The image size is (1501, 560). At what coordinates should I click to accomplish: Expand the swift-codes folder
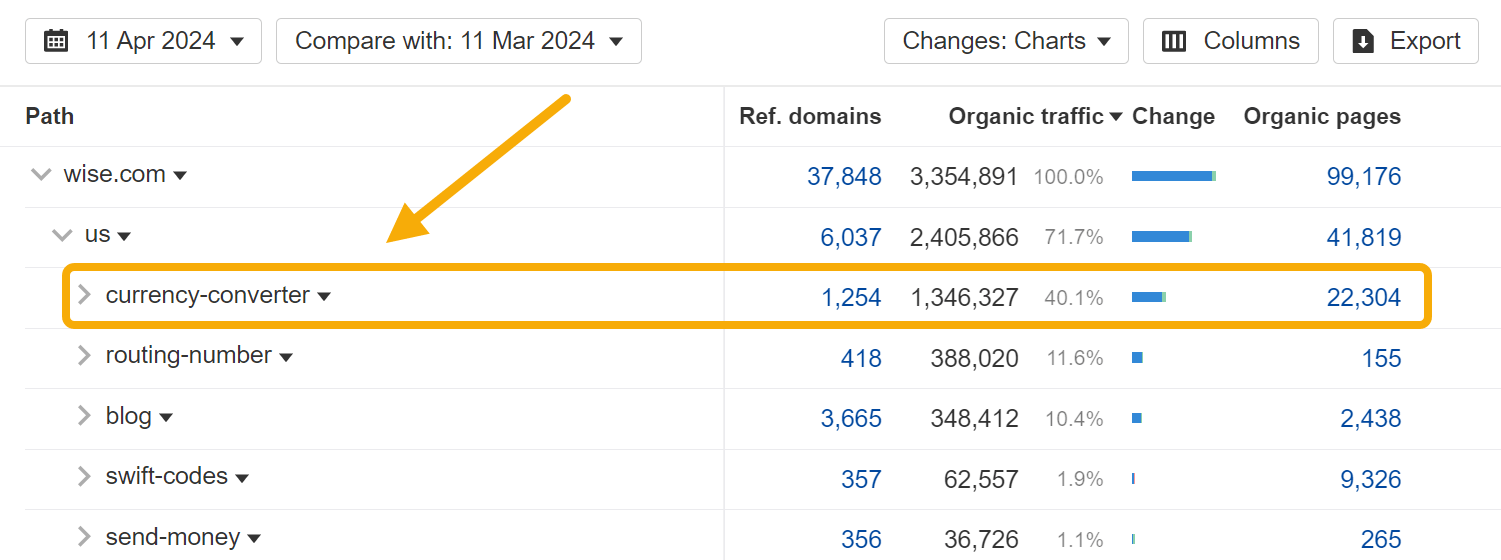(x=84, y=477)
